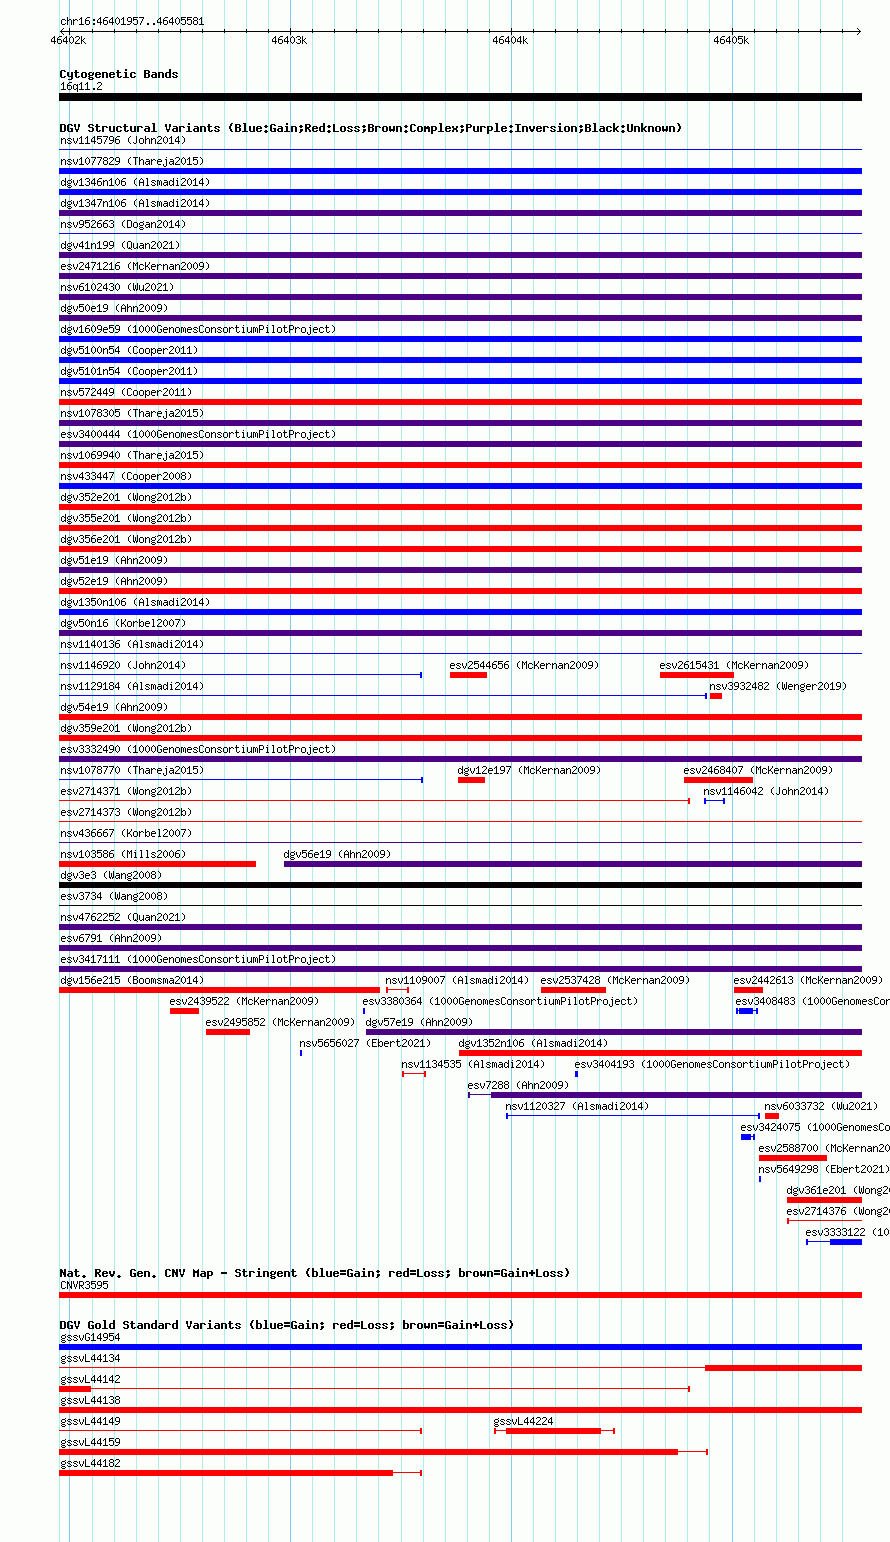
Task: Click the red bar under gssvL44182
Action: (x=226, y=1473)
